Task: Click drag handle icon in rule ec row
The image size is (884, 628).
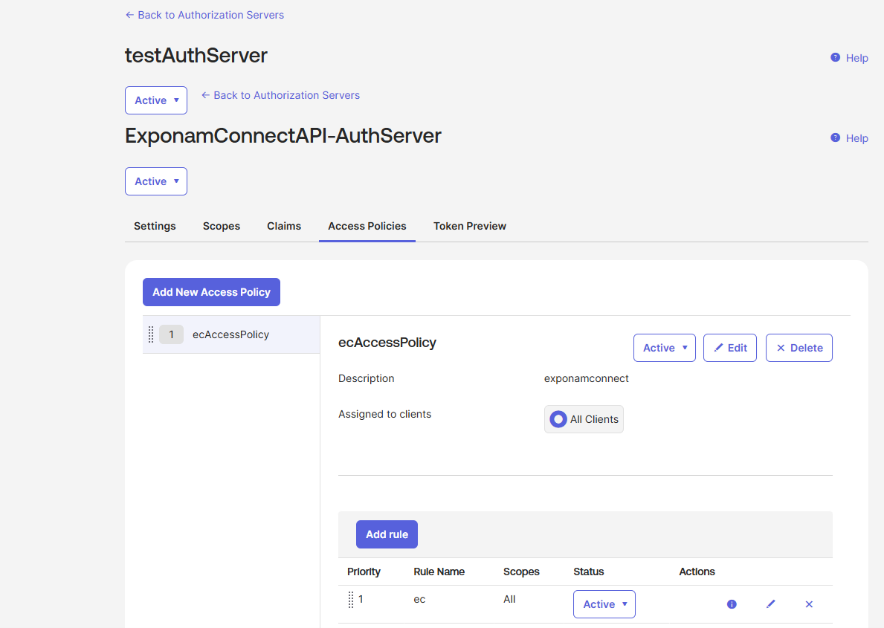Action: tap(351, 600)
